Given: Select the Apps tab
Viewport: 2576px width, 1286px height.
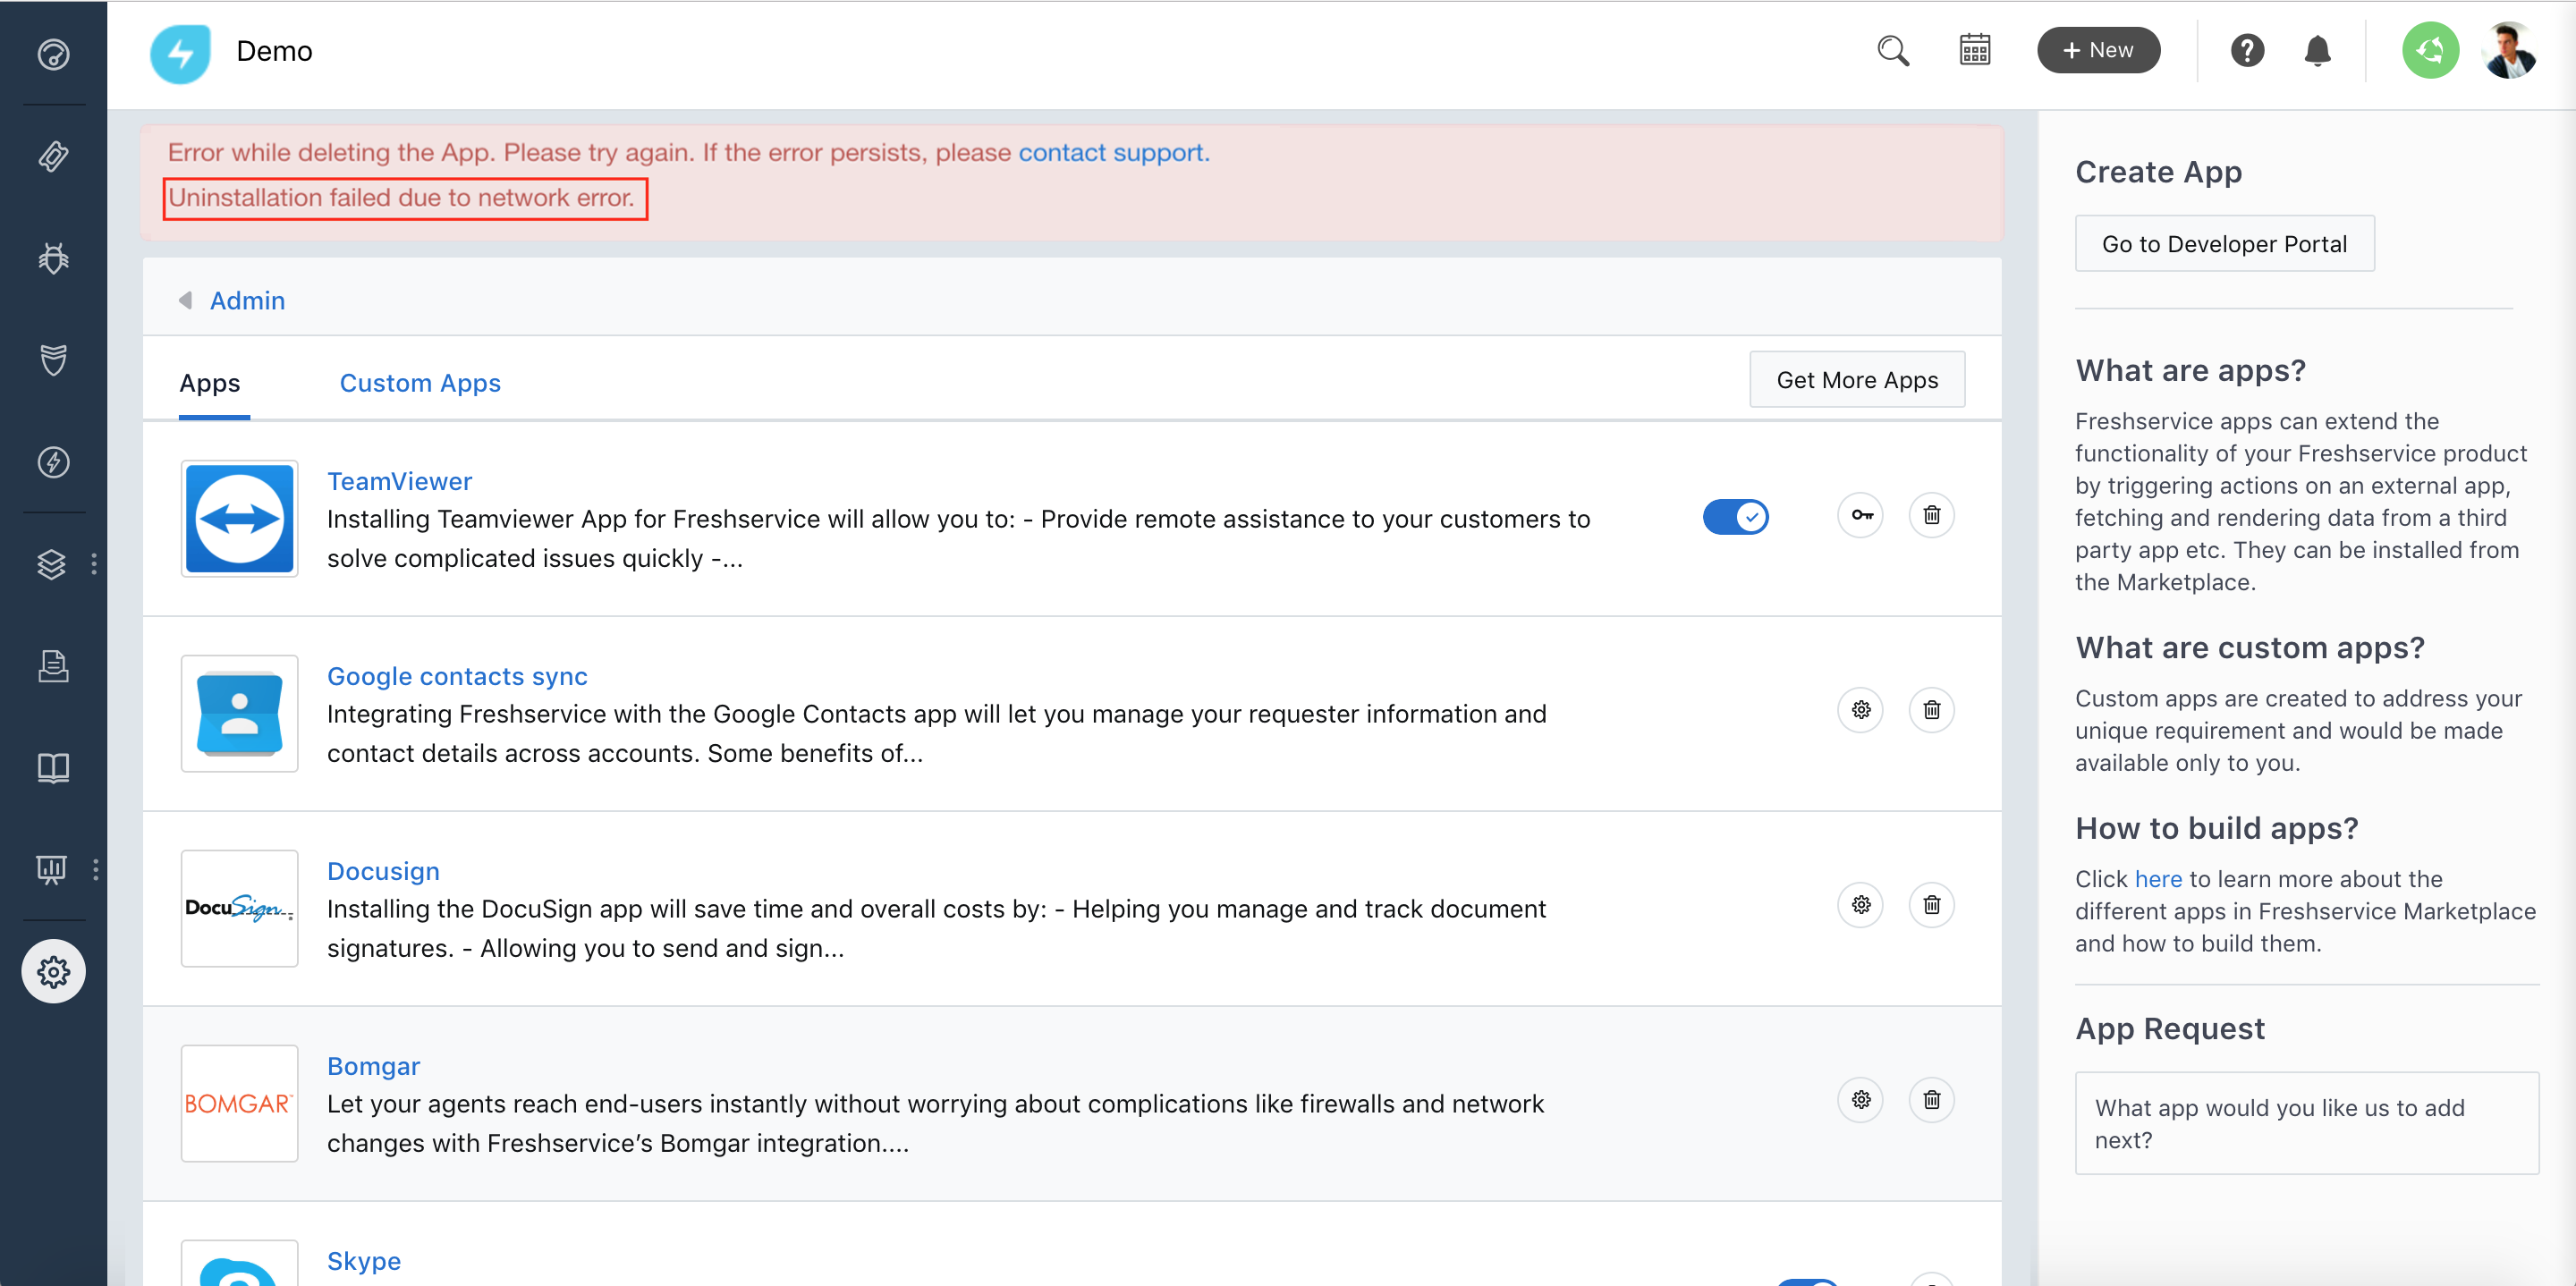Looking at the screenshot, I should pos(210,383).
